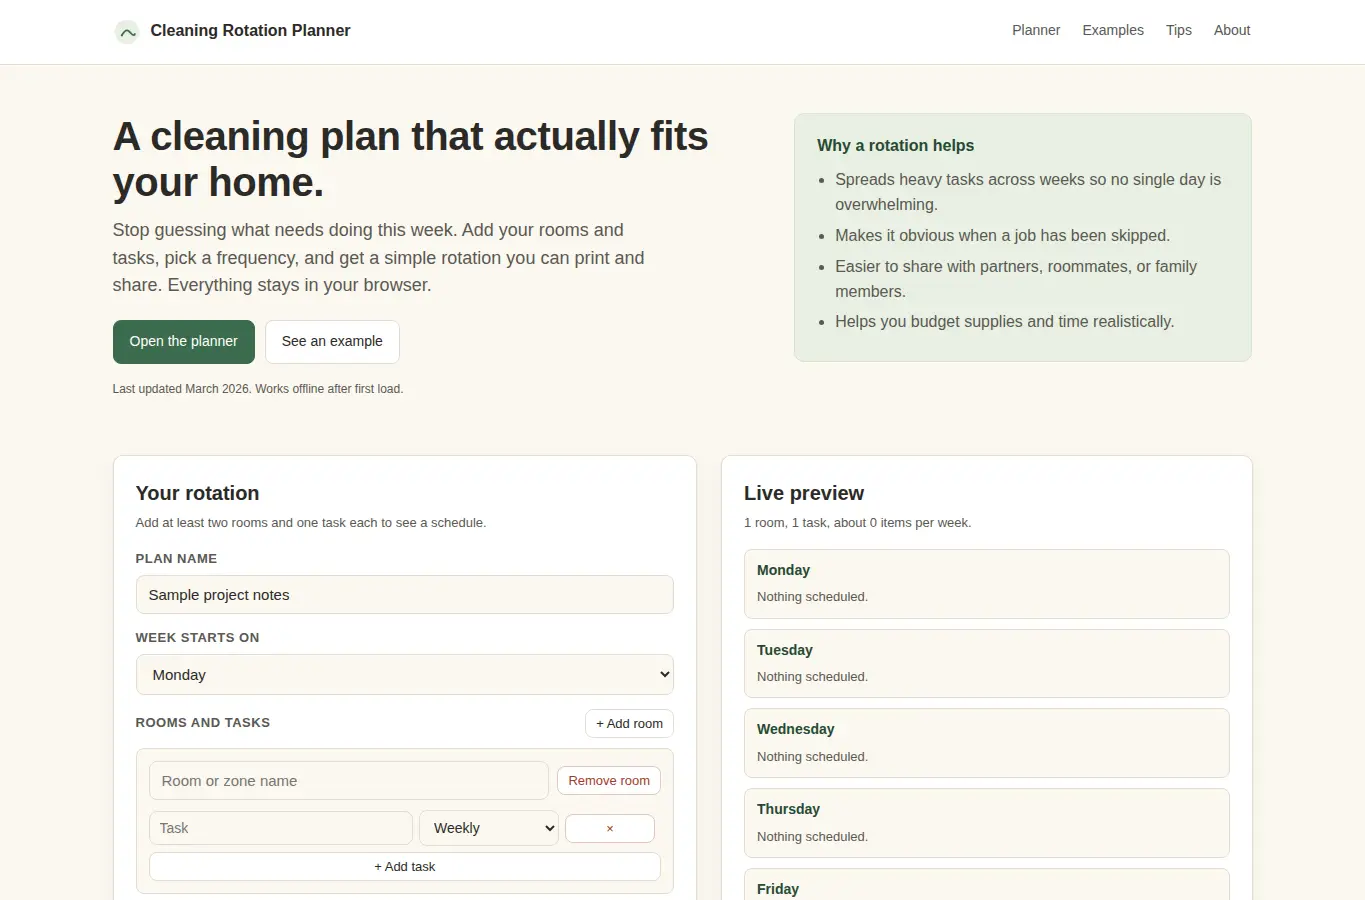Click the Live preview heading
Screen dimensions: 1365x900
click(x=804, y=493)
